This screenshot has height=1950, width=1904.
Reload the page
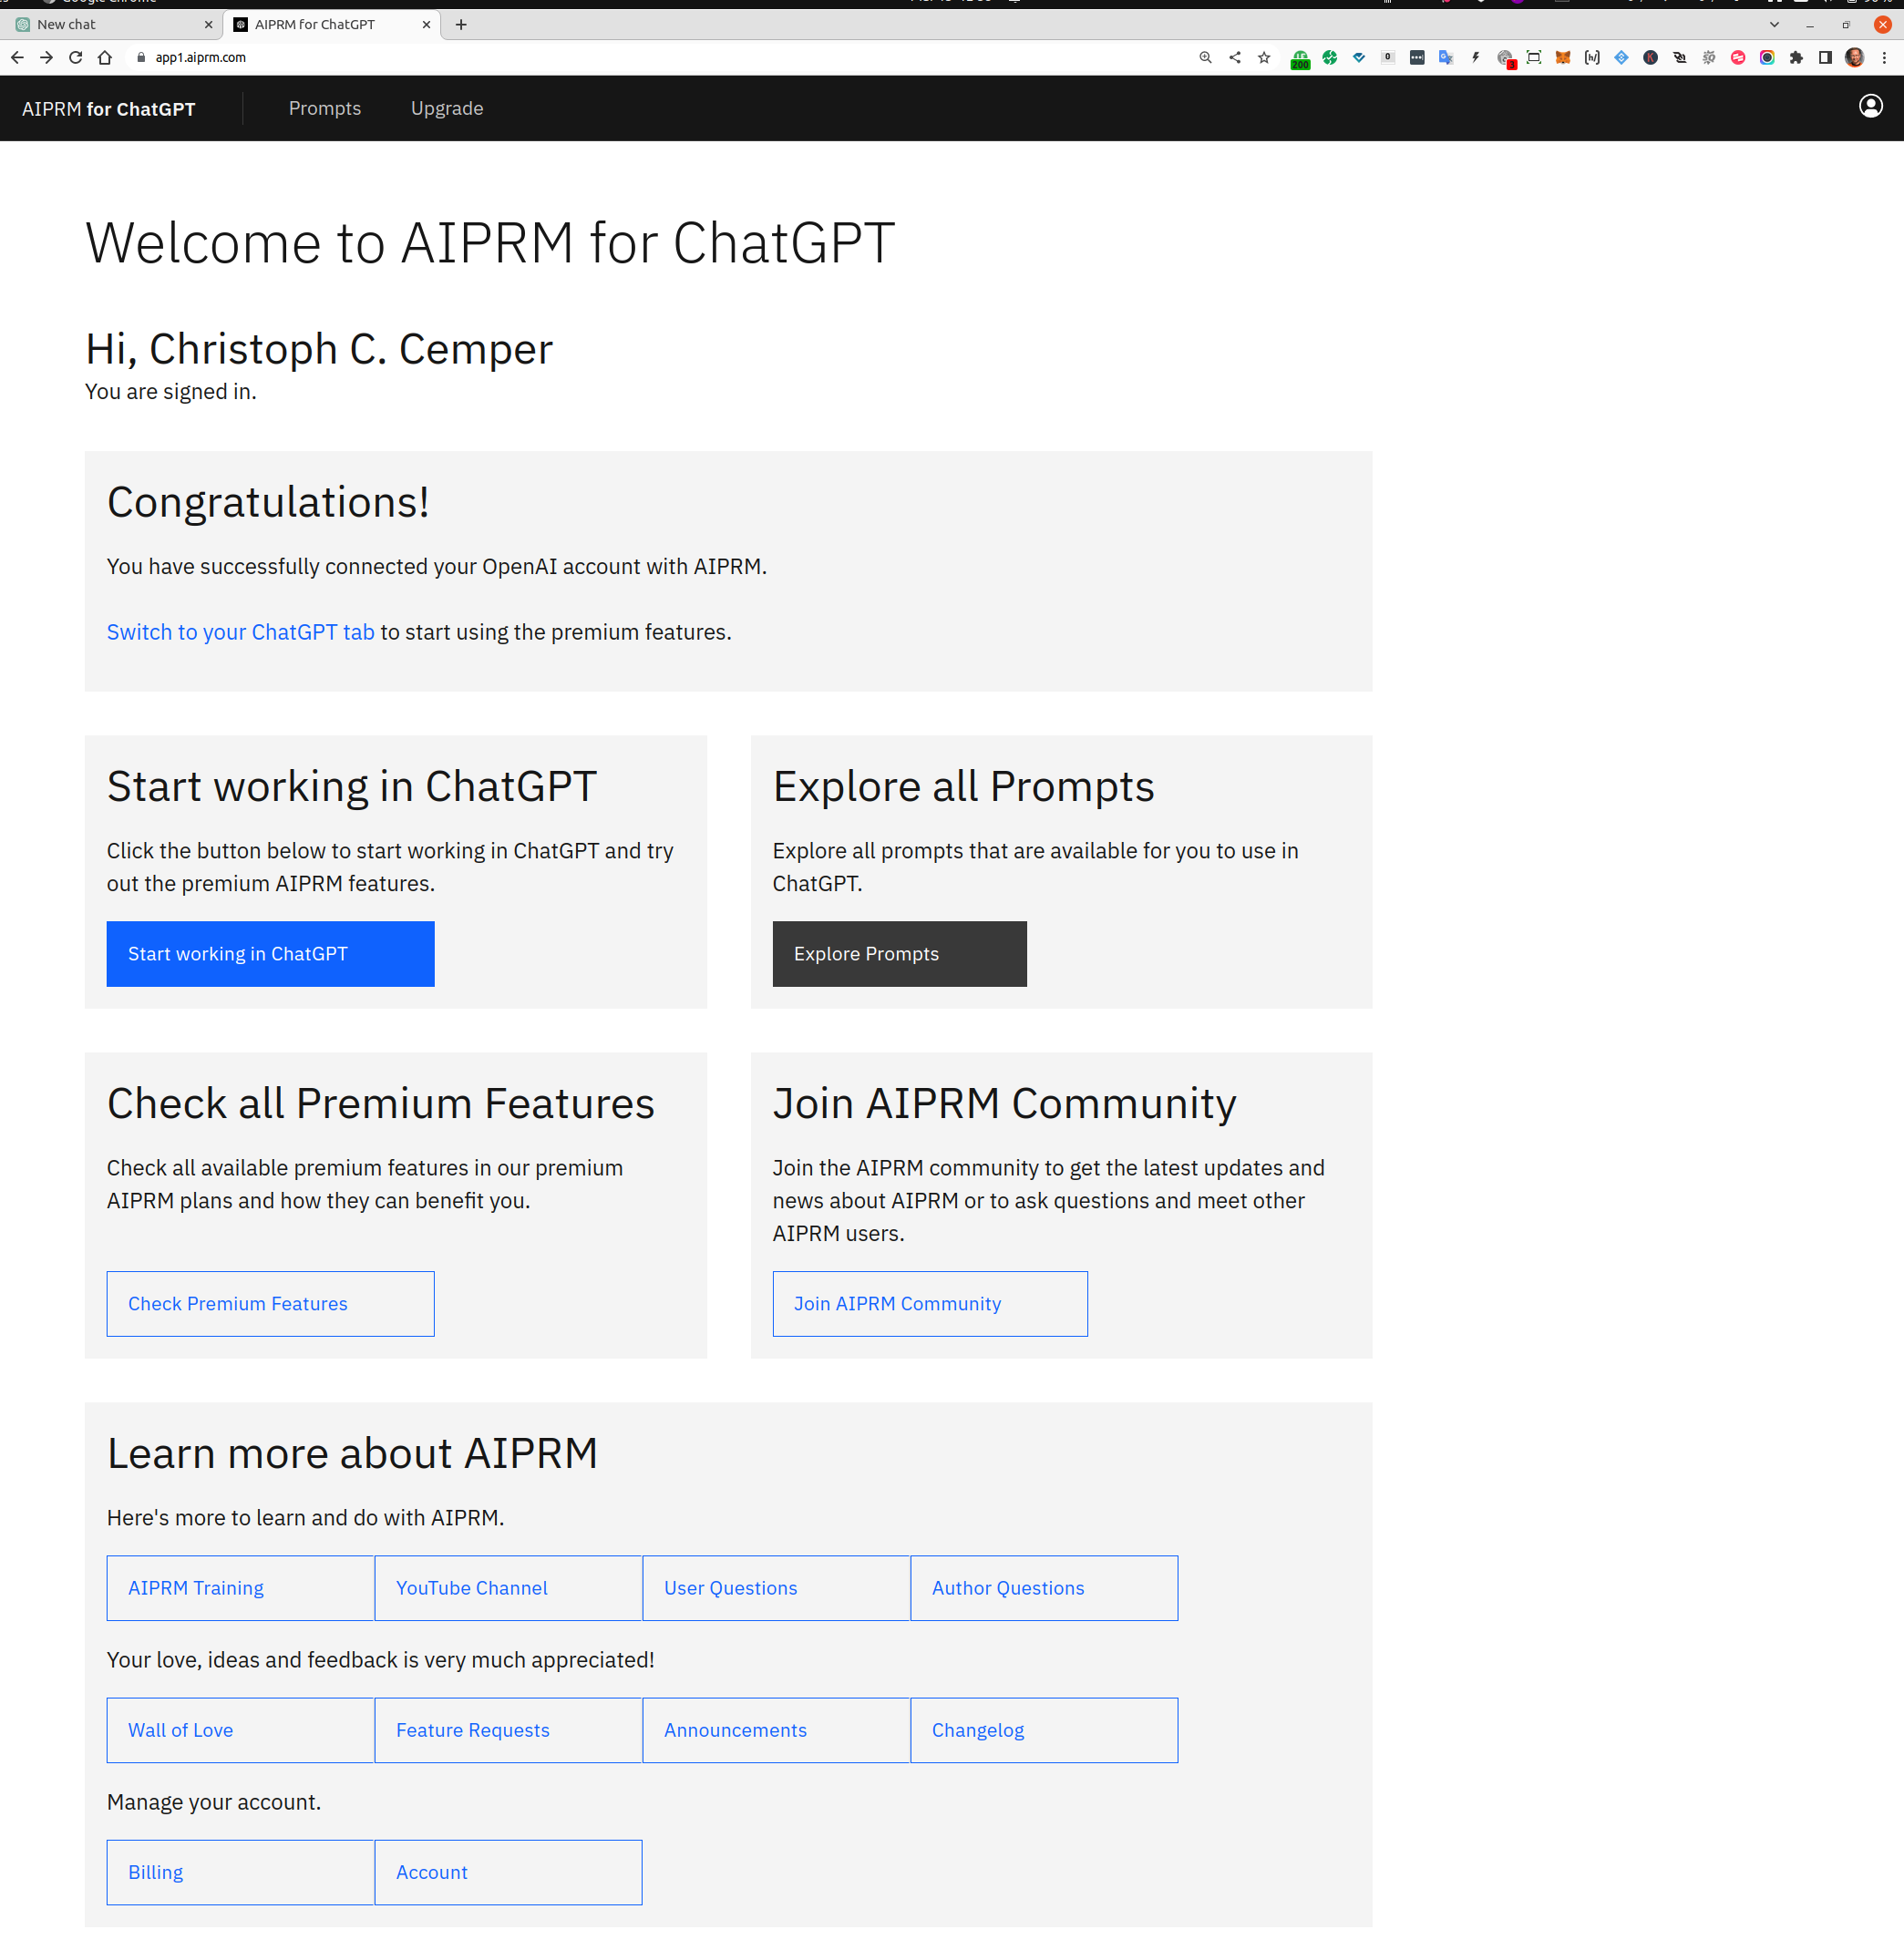tap(75, 58)
